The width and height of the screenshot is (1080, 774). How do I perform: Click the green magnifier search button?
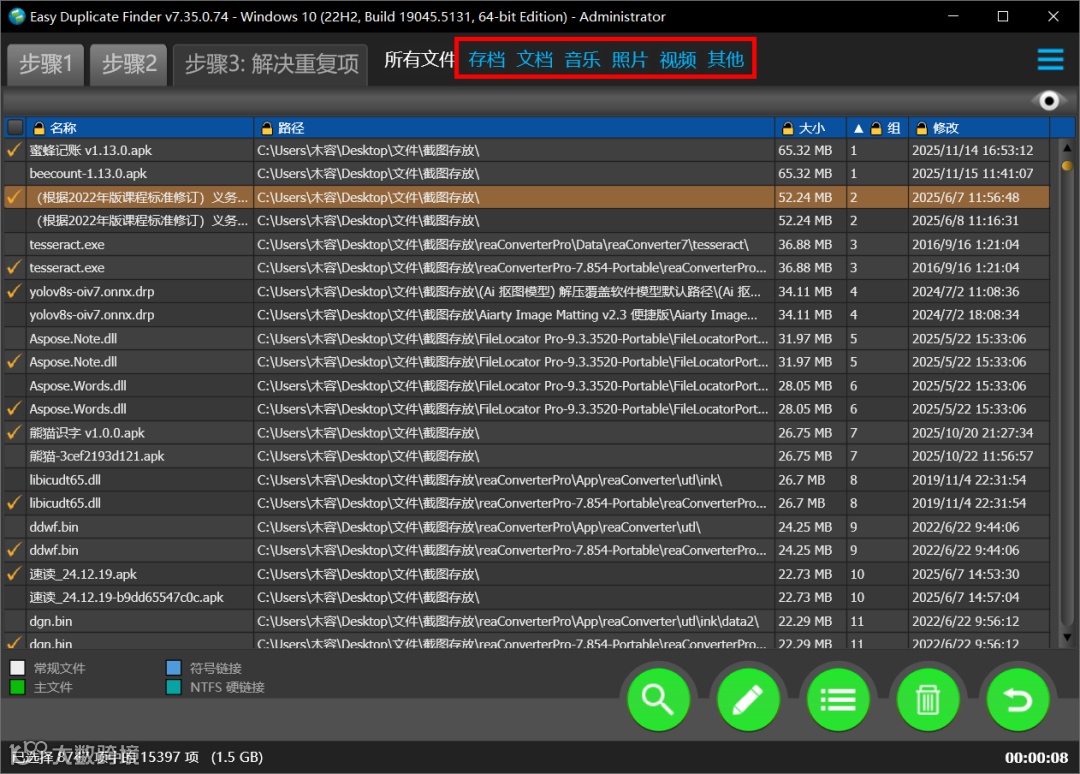[x=658, y=700]
